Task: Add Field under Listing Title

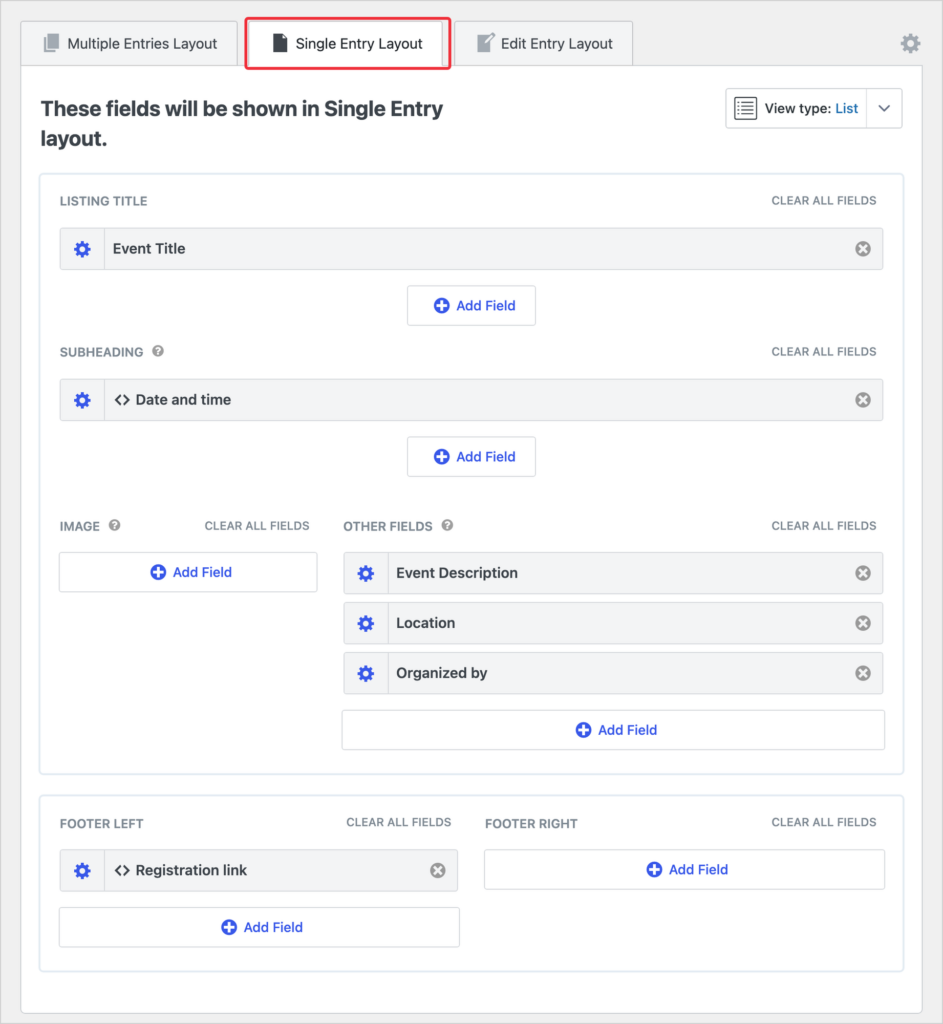Action: pyautogui.click(x=472, y=306)
